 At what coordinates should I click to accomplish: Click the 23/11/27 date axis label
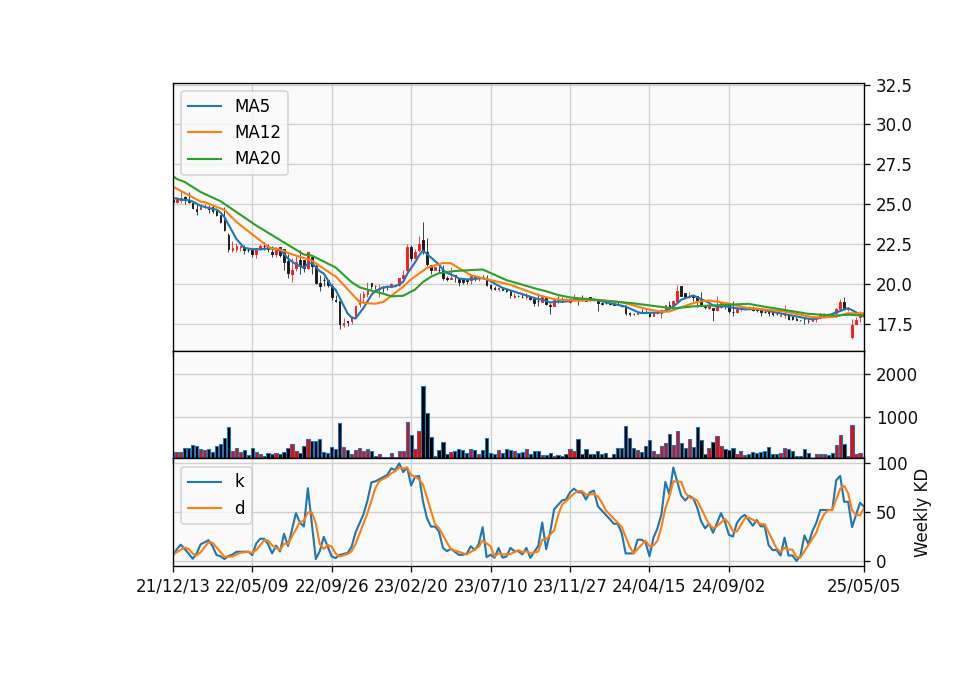pyautogui.click(x=569, y=586)
